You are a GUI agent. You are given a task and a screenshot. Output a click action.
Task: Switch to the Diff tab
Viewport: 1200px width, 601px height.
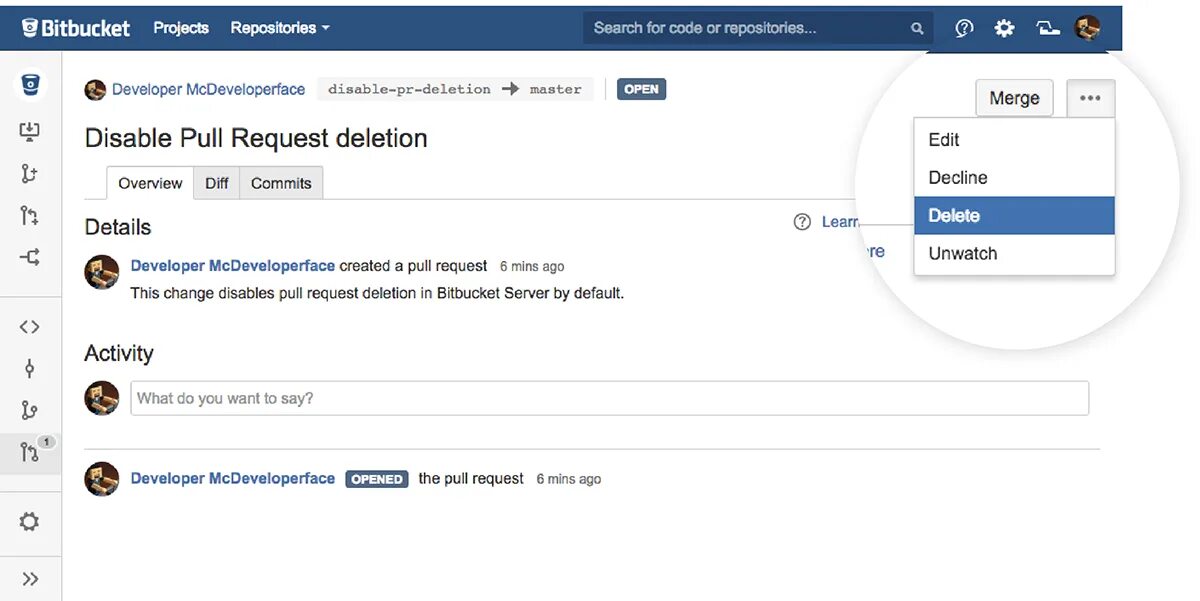tap(217, 183)
